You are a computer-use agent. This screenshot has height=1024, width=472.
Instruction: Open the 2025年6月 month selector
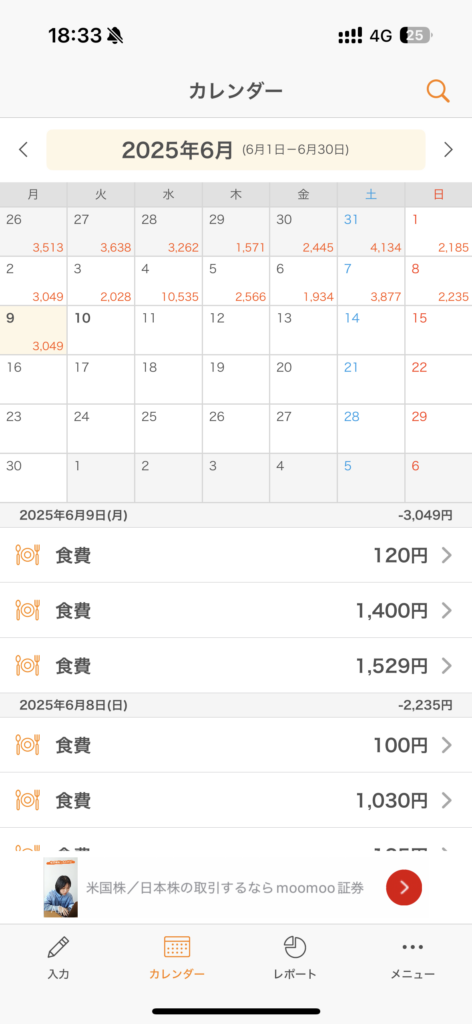[236, 150]
